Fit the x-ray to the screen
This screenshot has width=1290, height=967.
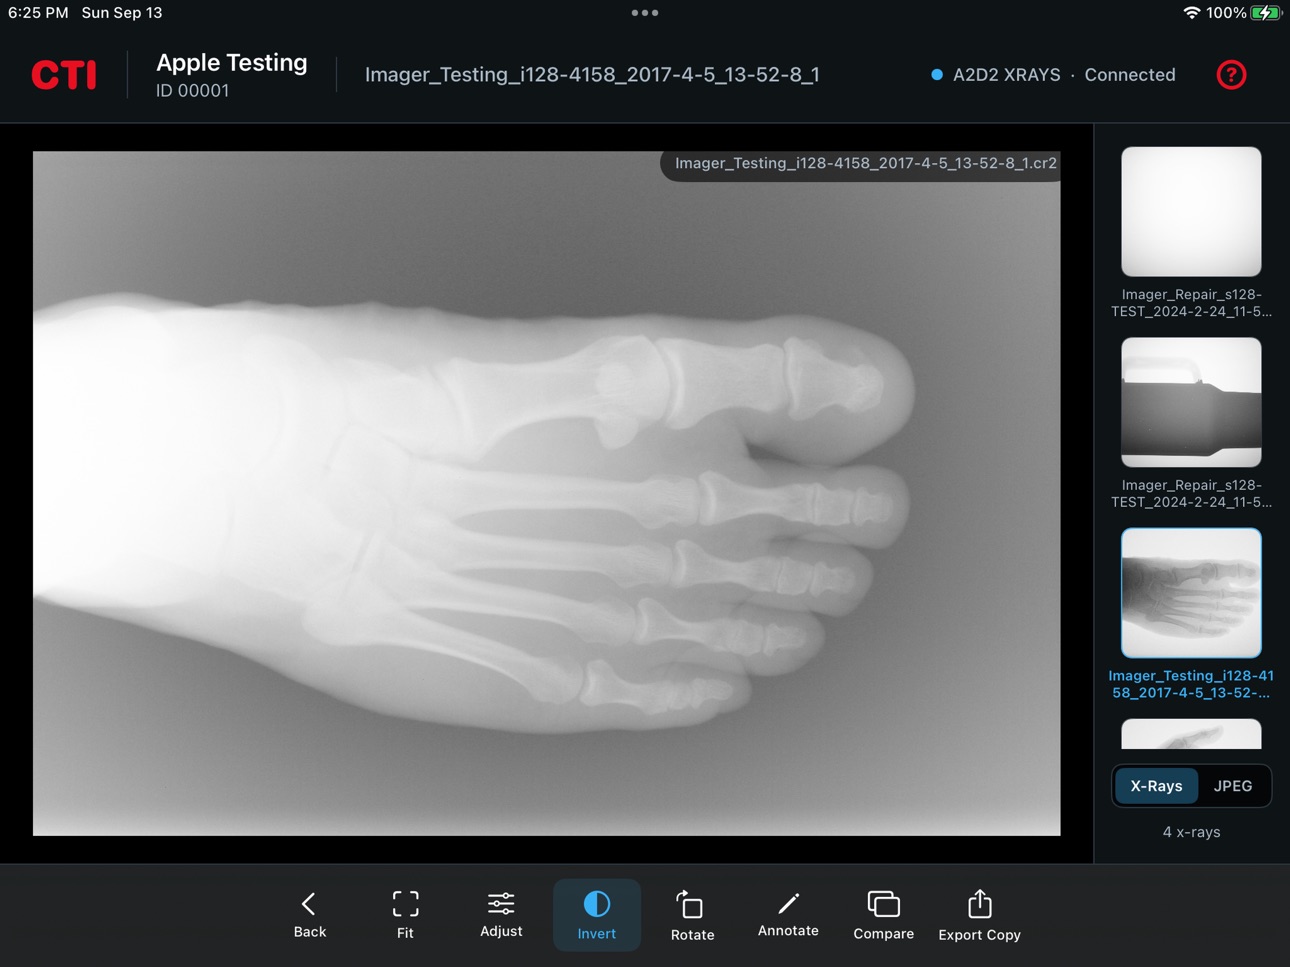click(405, 914)
